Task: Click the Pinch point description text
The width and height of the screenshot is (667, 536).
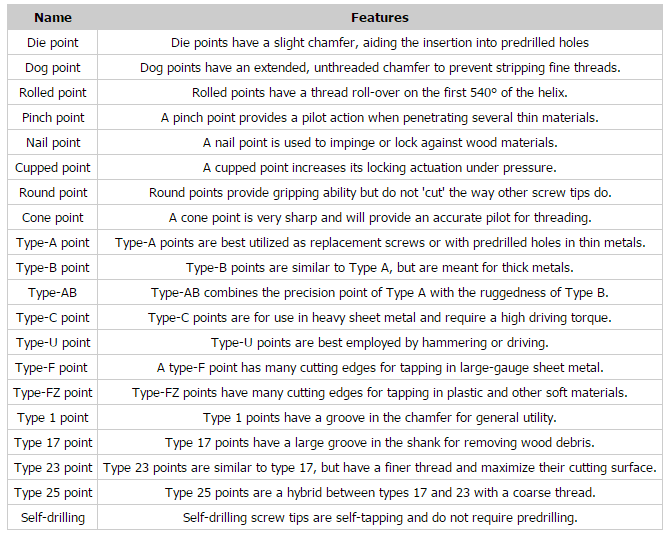Action: click(x=379, y=118)
